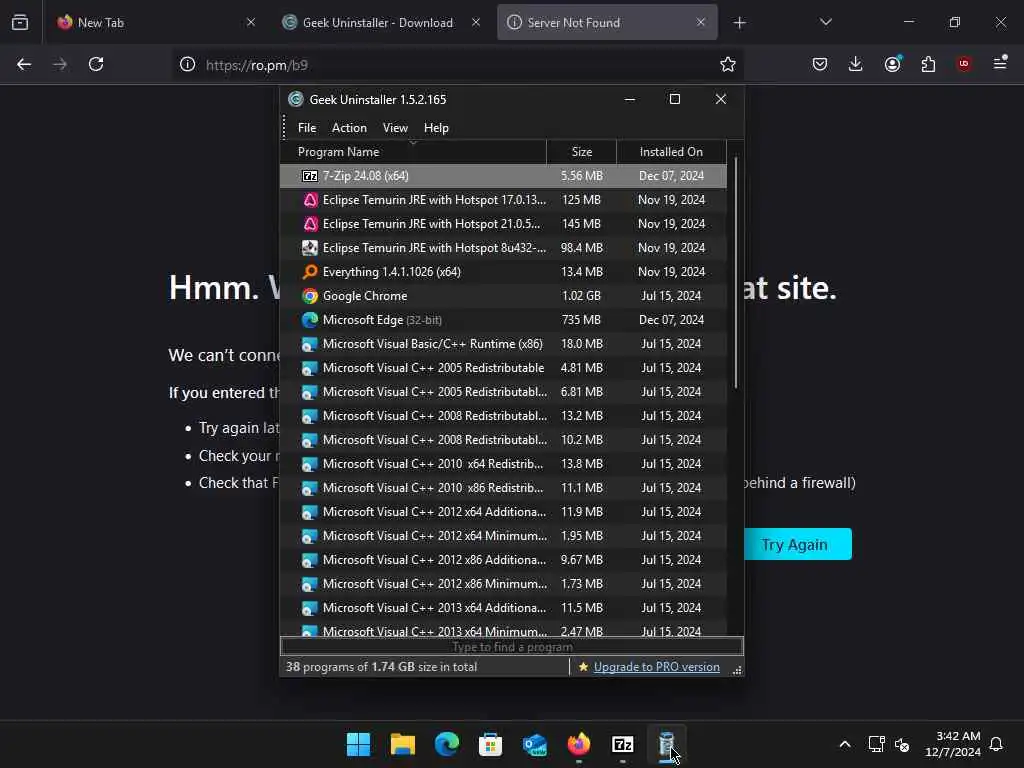Open the Help menu

tap(436, 128)
